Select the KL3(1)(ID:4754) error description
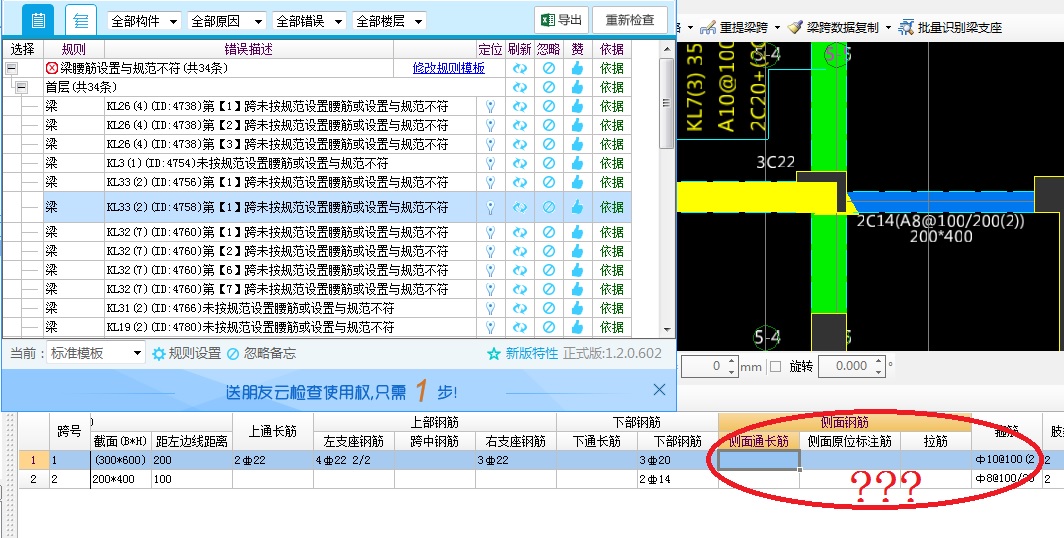Viewport: 1064px width, 538px height. [248, 163]
